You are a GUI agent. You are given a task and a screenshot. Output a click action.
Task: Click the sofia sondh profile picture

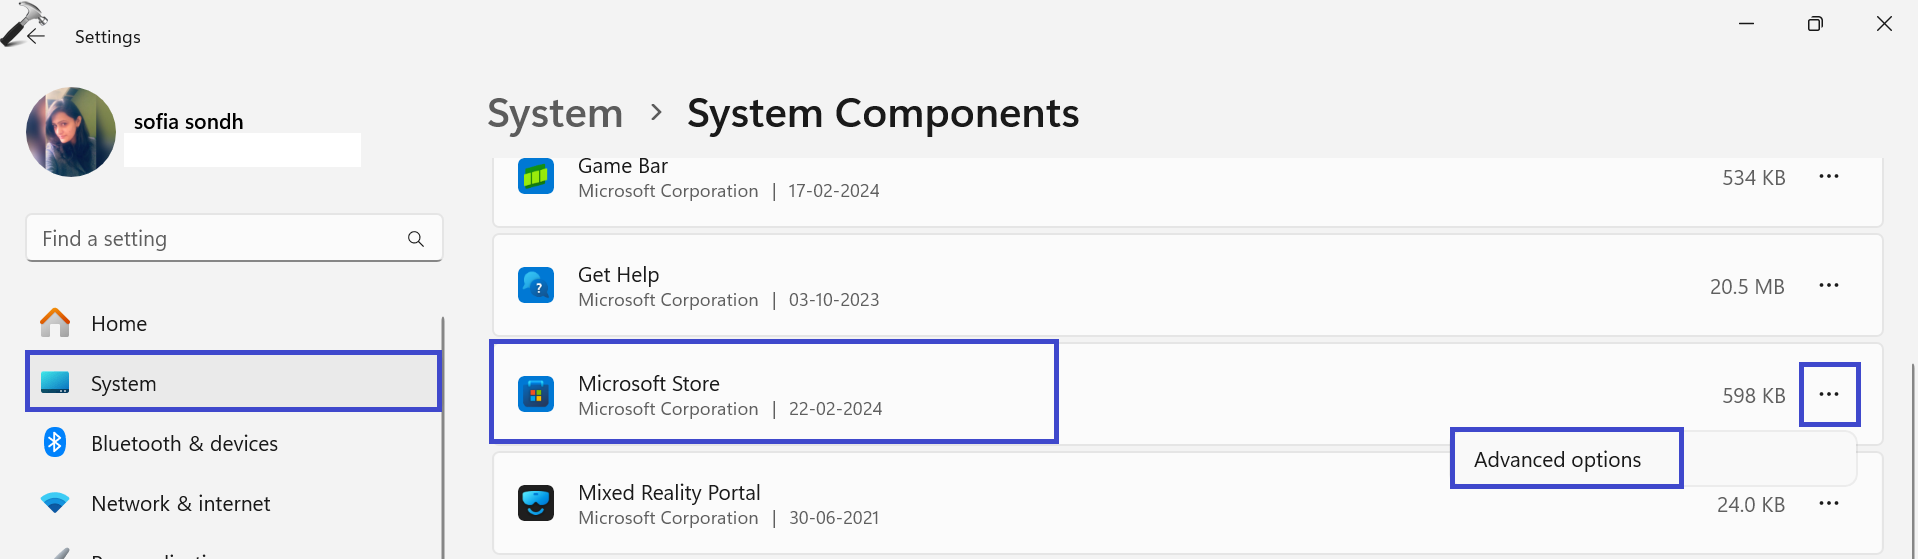point(71,132)
